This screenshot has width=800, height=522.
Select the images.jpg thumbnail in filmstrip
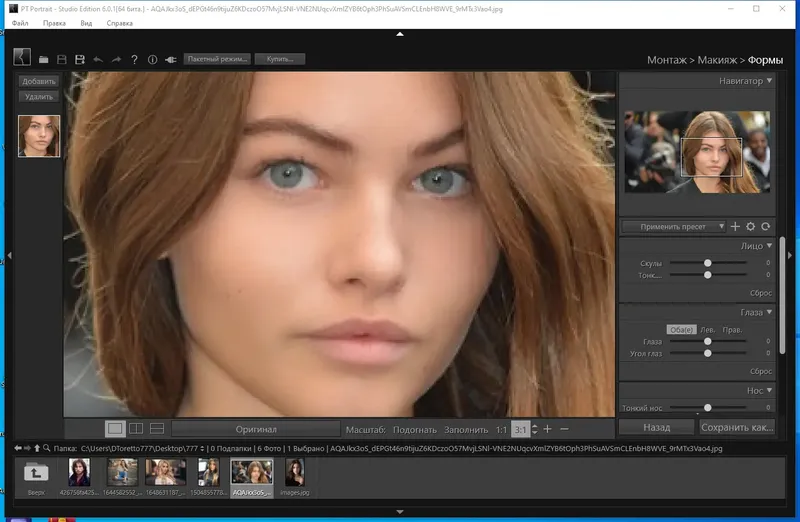(x=296, y=471)
